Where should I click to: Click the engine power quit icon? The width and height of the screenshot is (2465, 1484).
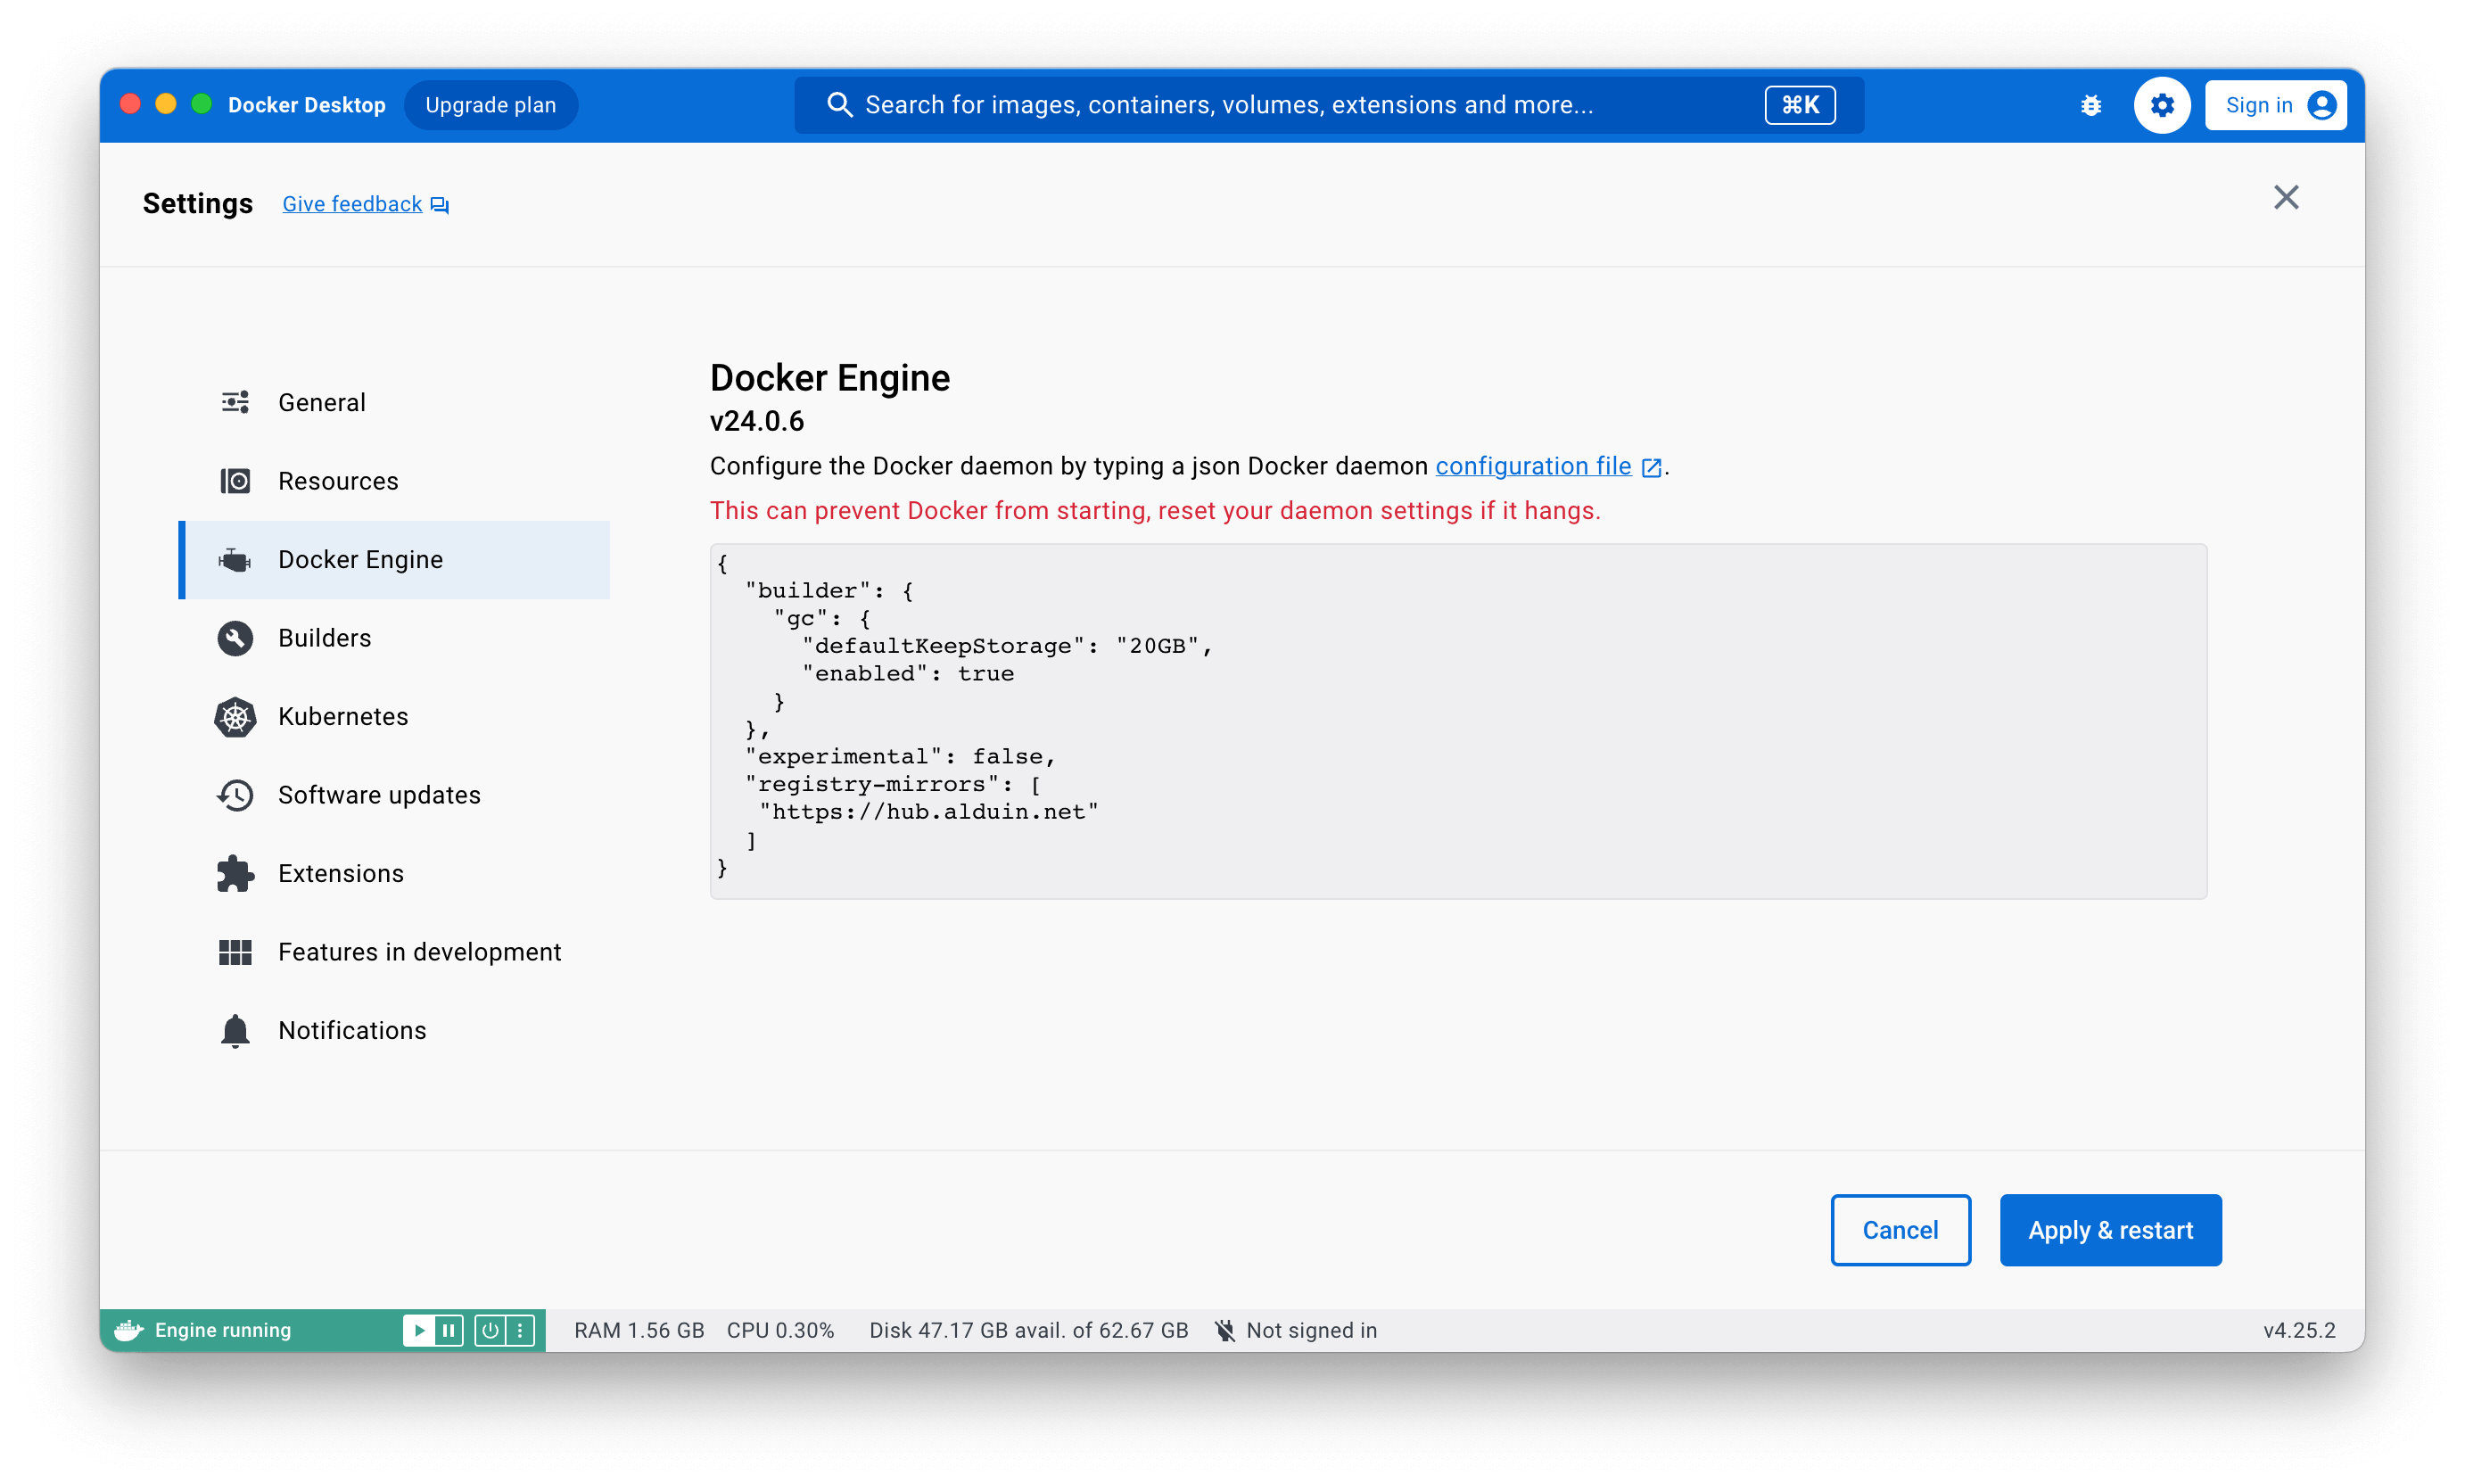490,1330
